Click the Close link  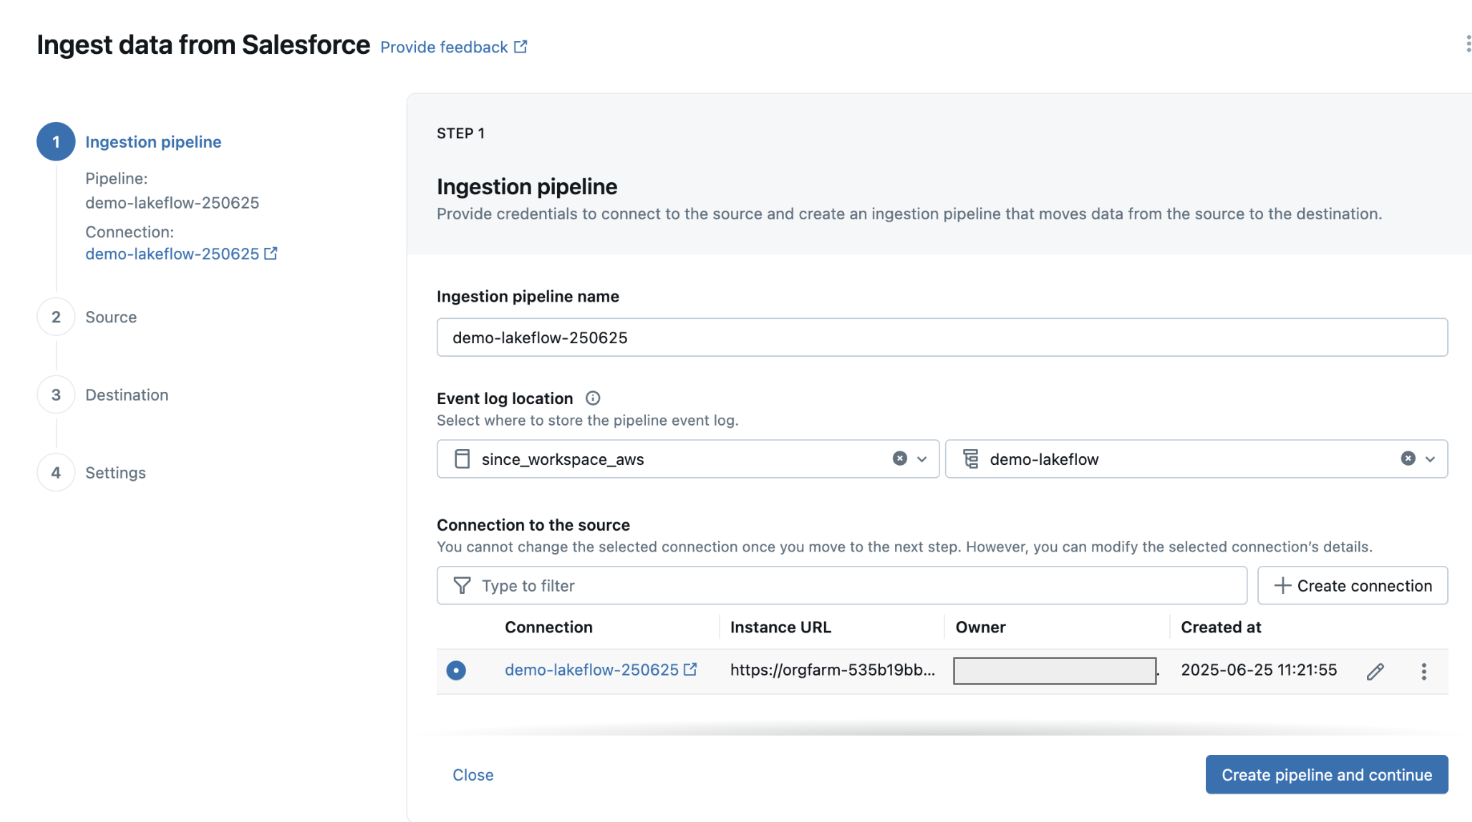(x=472, y=774)
